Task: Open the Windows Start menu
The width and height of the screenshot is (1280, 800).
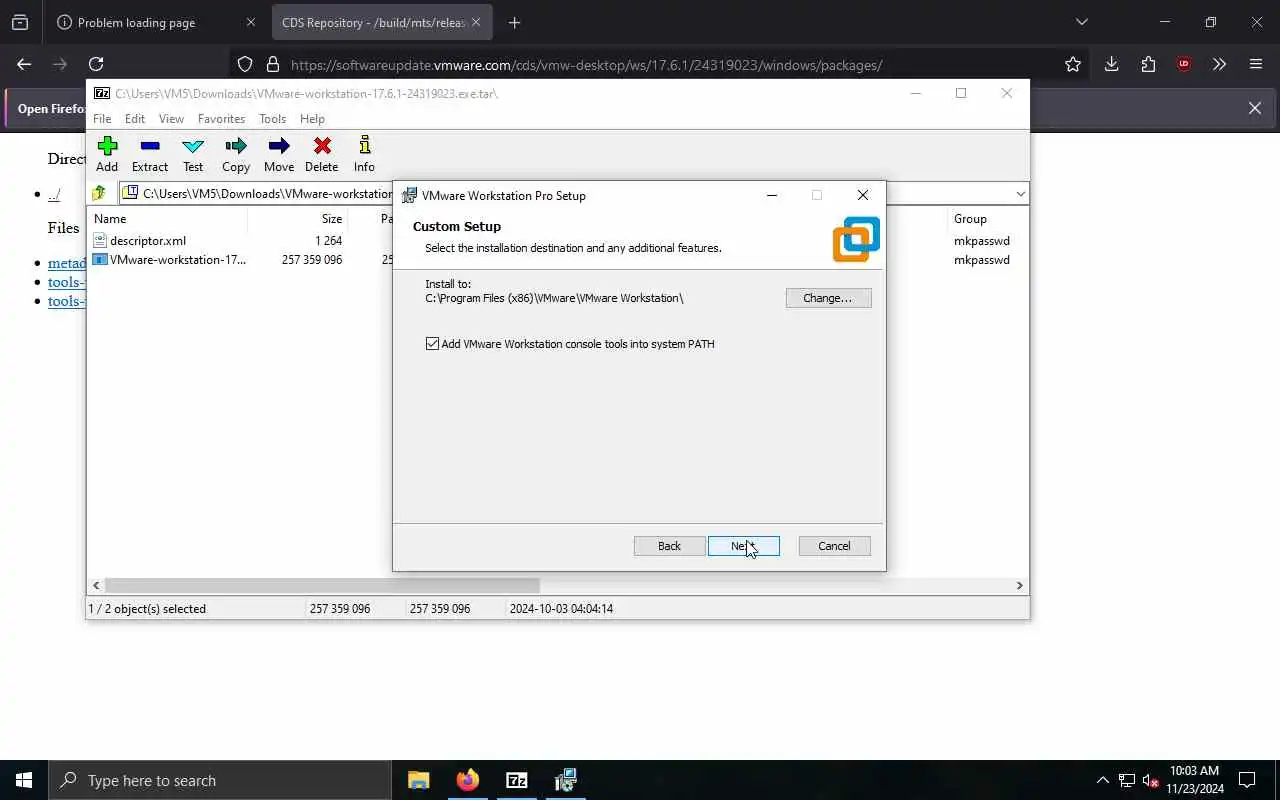Action: (x=24, y=780)
